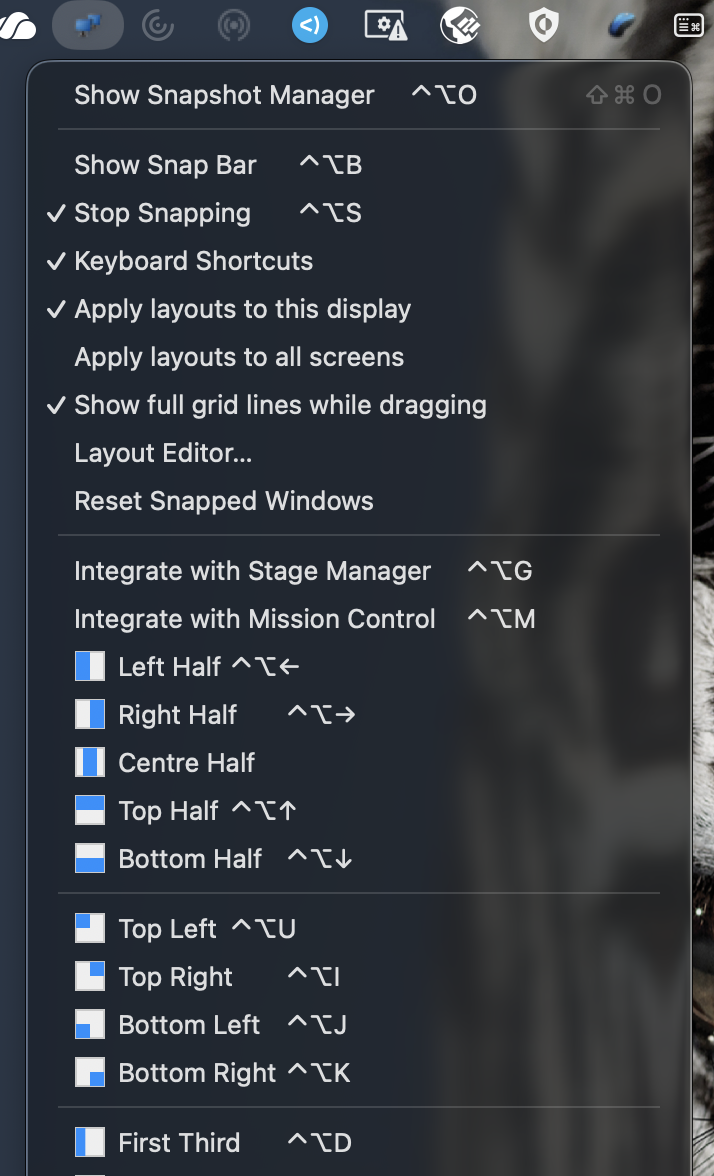The image size is (714, 1176).
Task: Disable Stop Snapping
Action: click(x=161, y=213)
